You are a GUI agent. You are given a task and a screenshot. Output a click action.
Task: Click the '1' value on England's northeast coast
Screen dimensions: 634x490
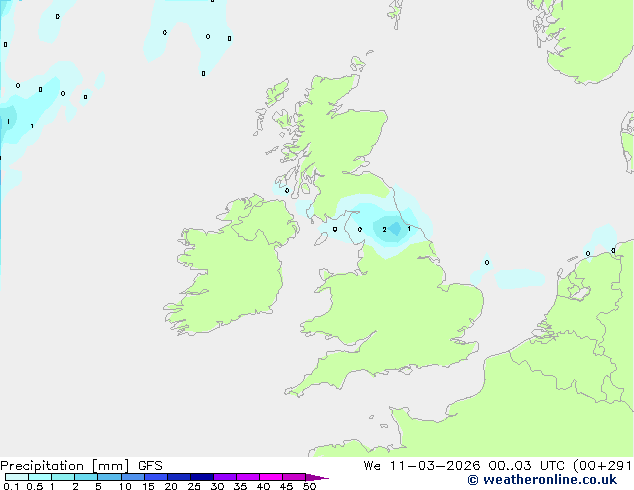coord(409,229)
